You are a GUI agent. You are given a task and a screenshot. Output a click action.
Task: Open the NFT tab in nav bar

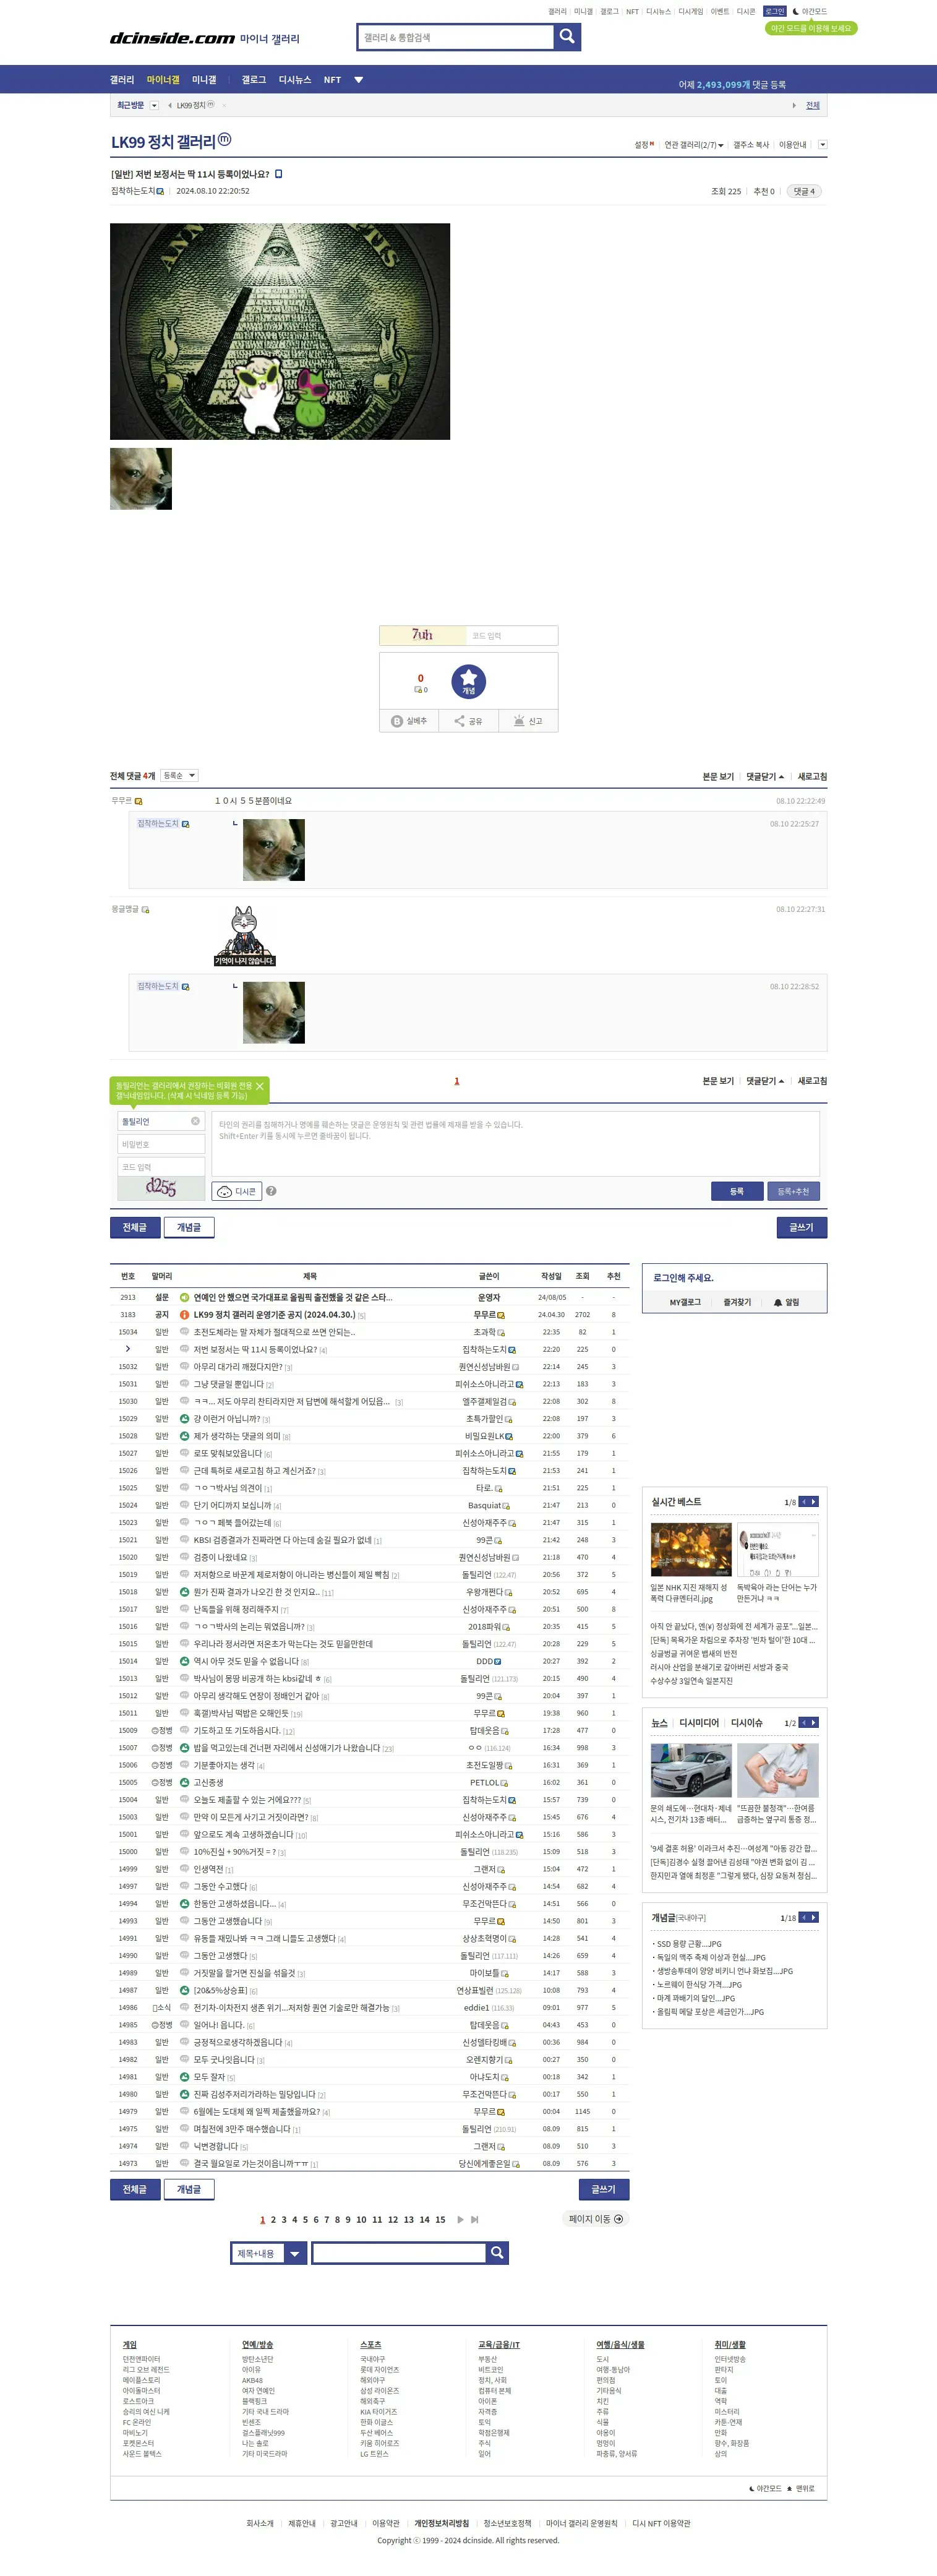(332, 80)
